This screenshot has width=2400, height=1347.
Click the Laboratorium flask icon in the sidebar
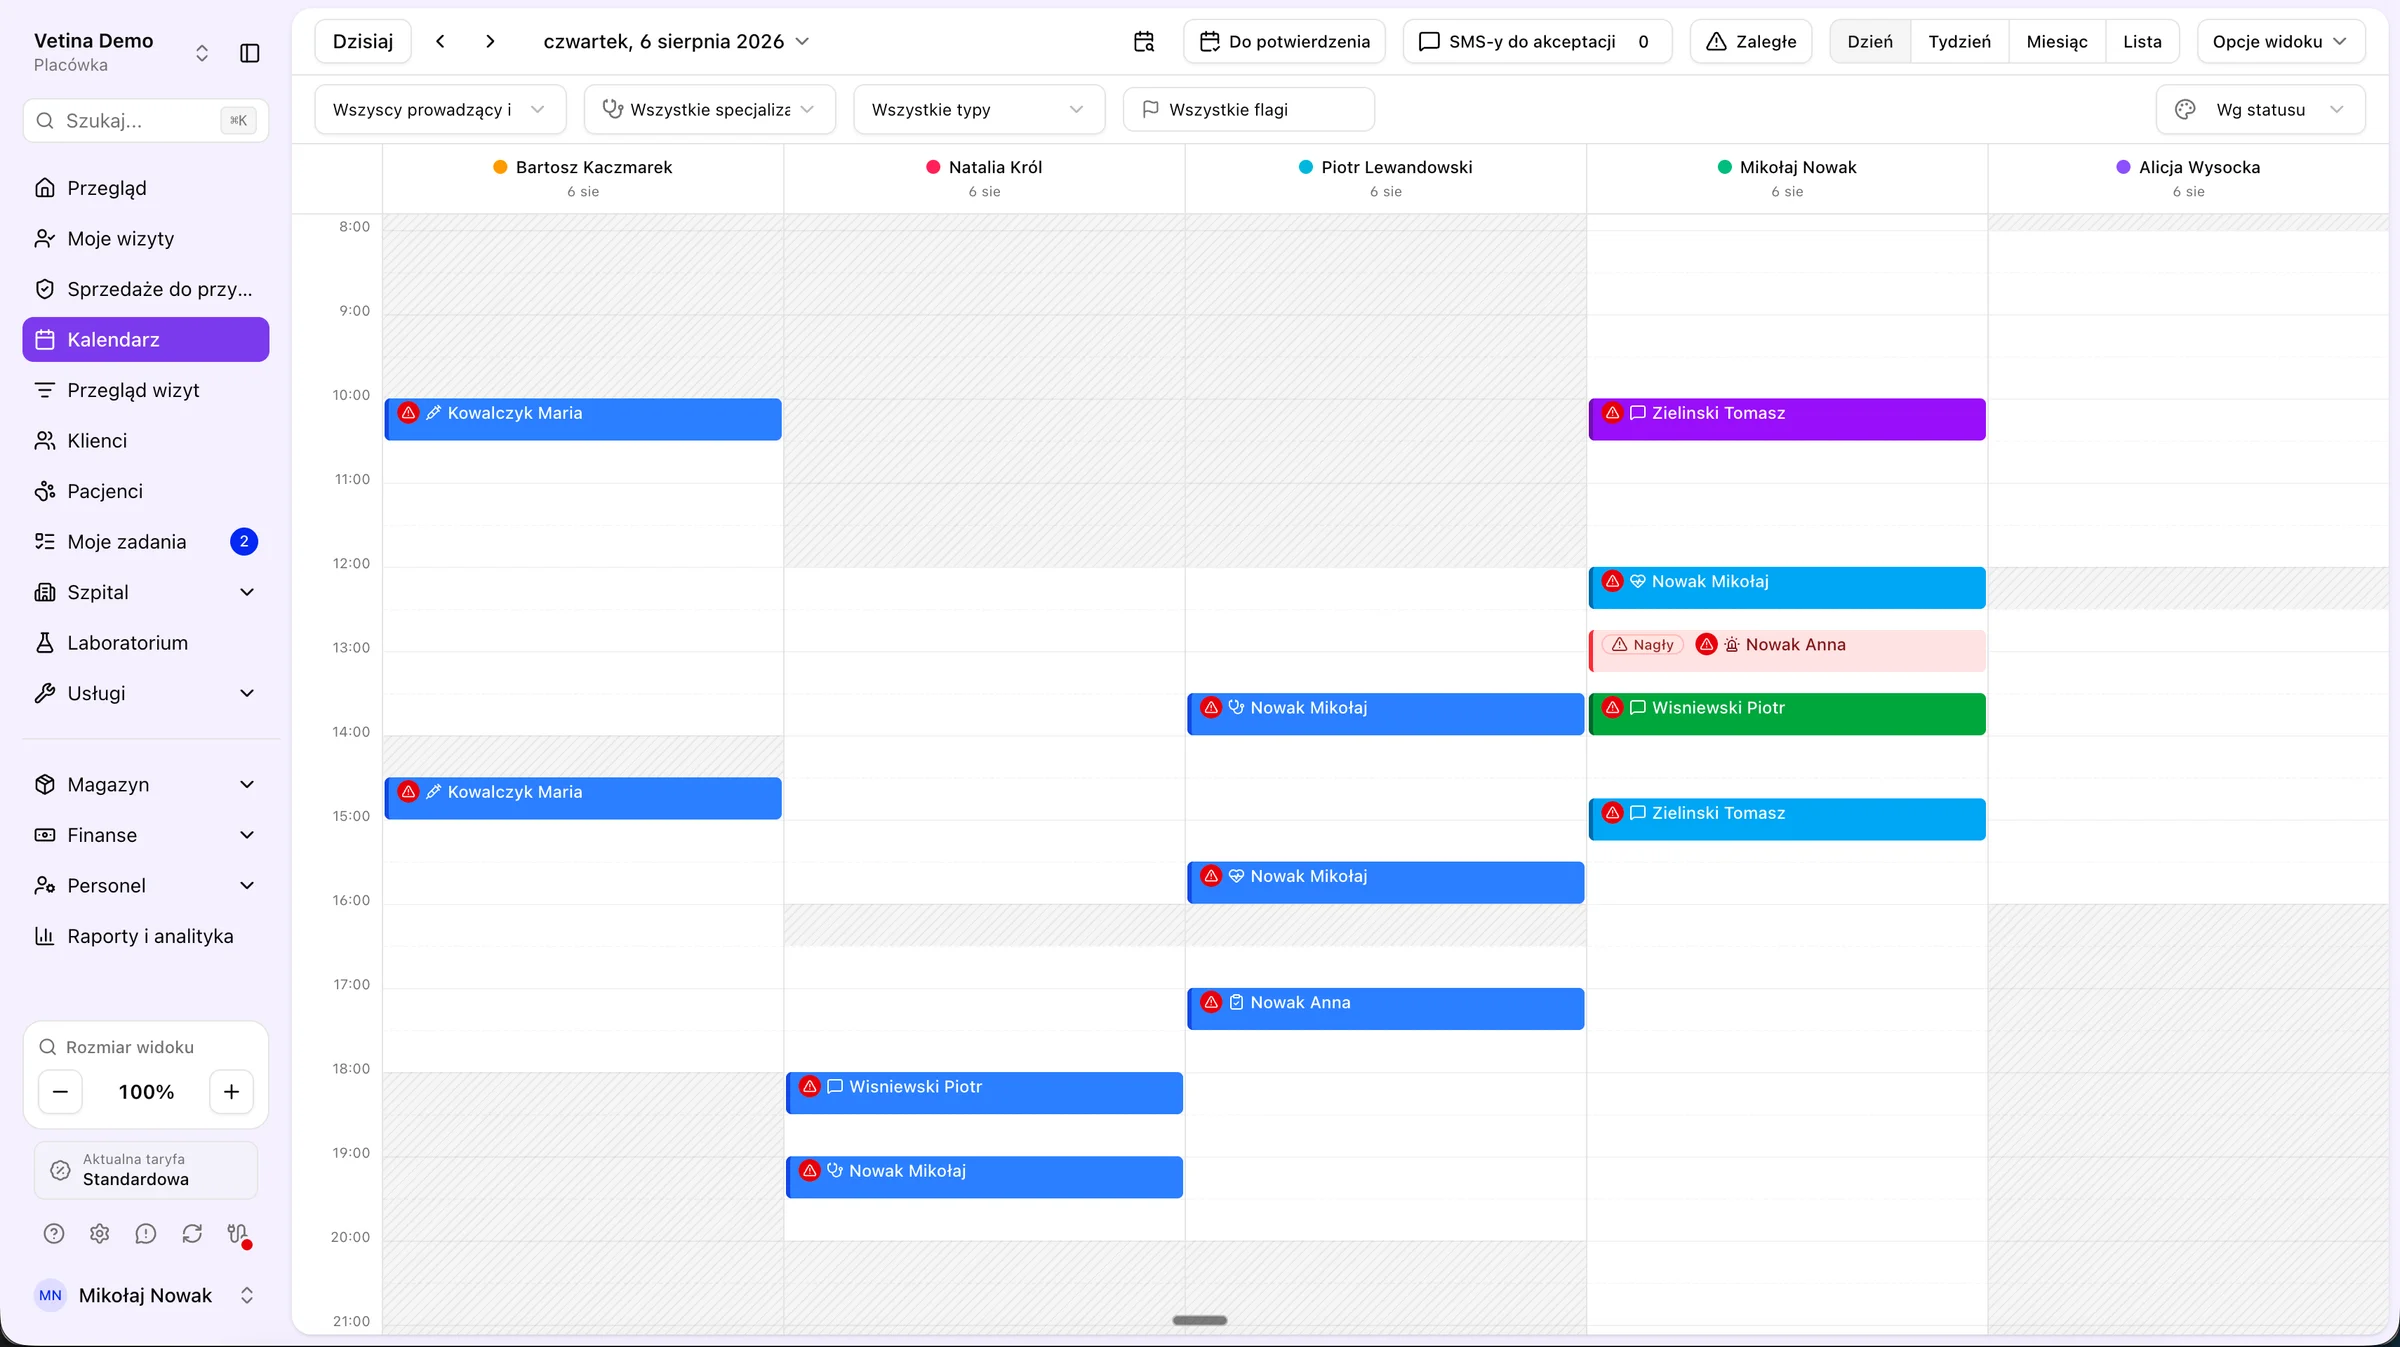click(44, 643)
